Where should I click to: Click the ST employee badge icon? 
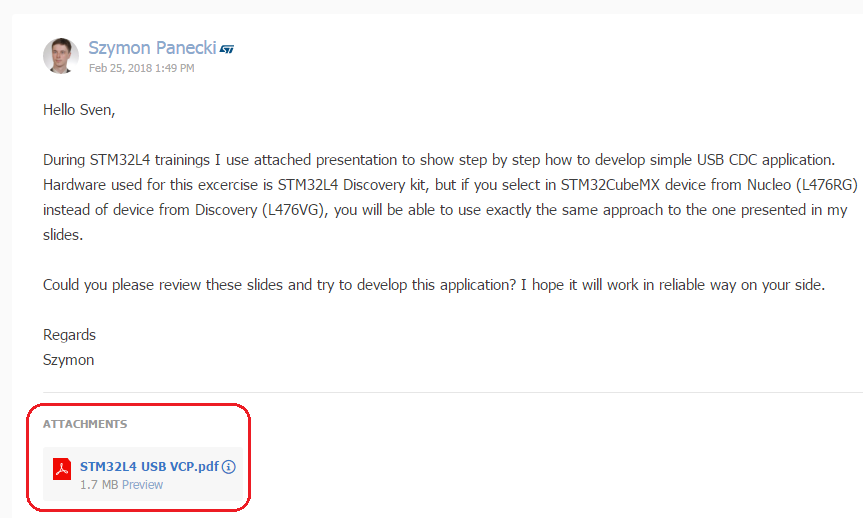point(227,48)
